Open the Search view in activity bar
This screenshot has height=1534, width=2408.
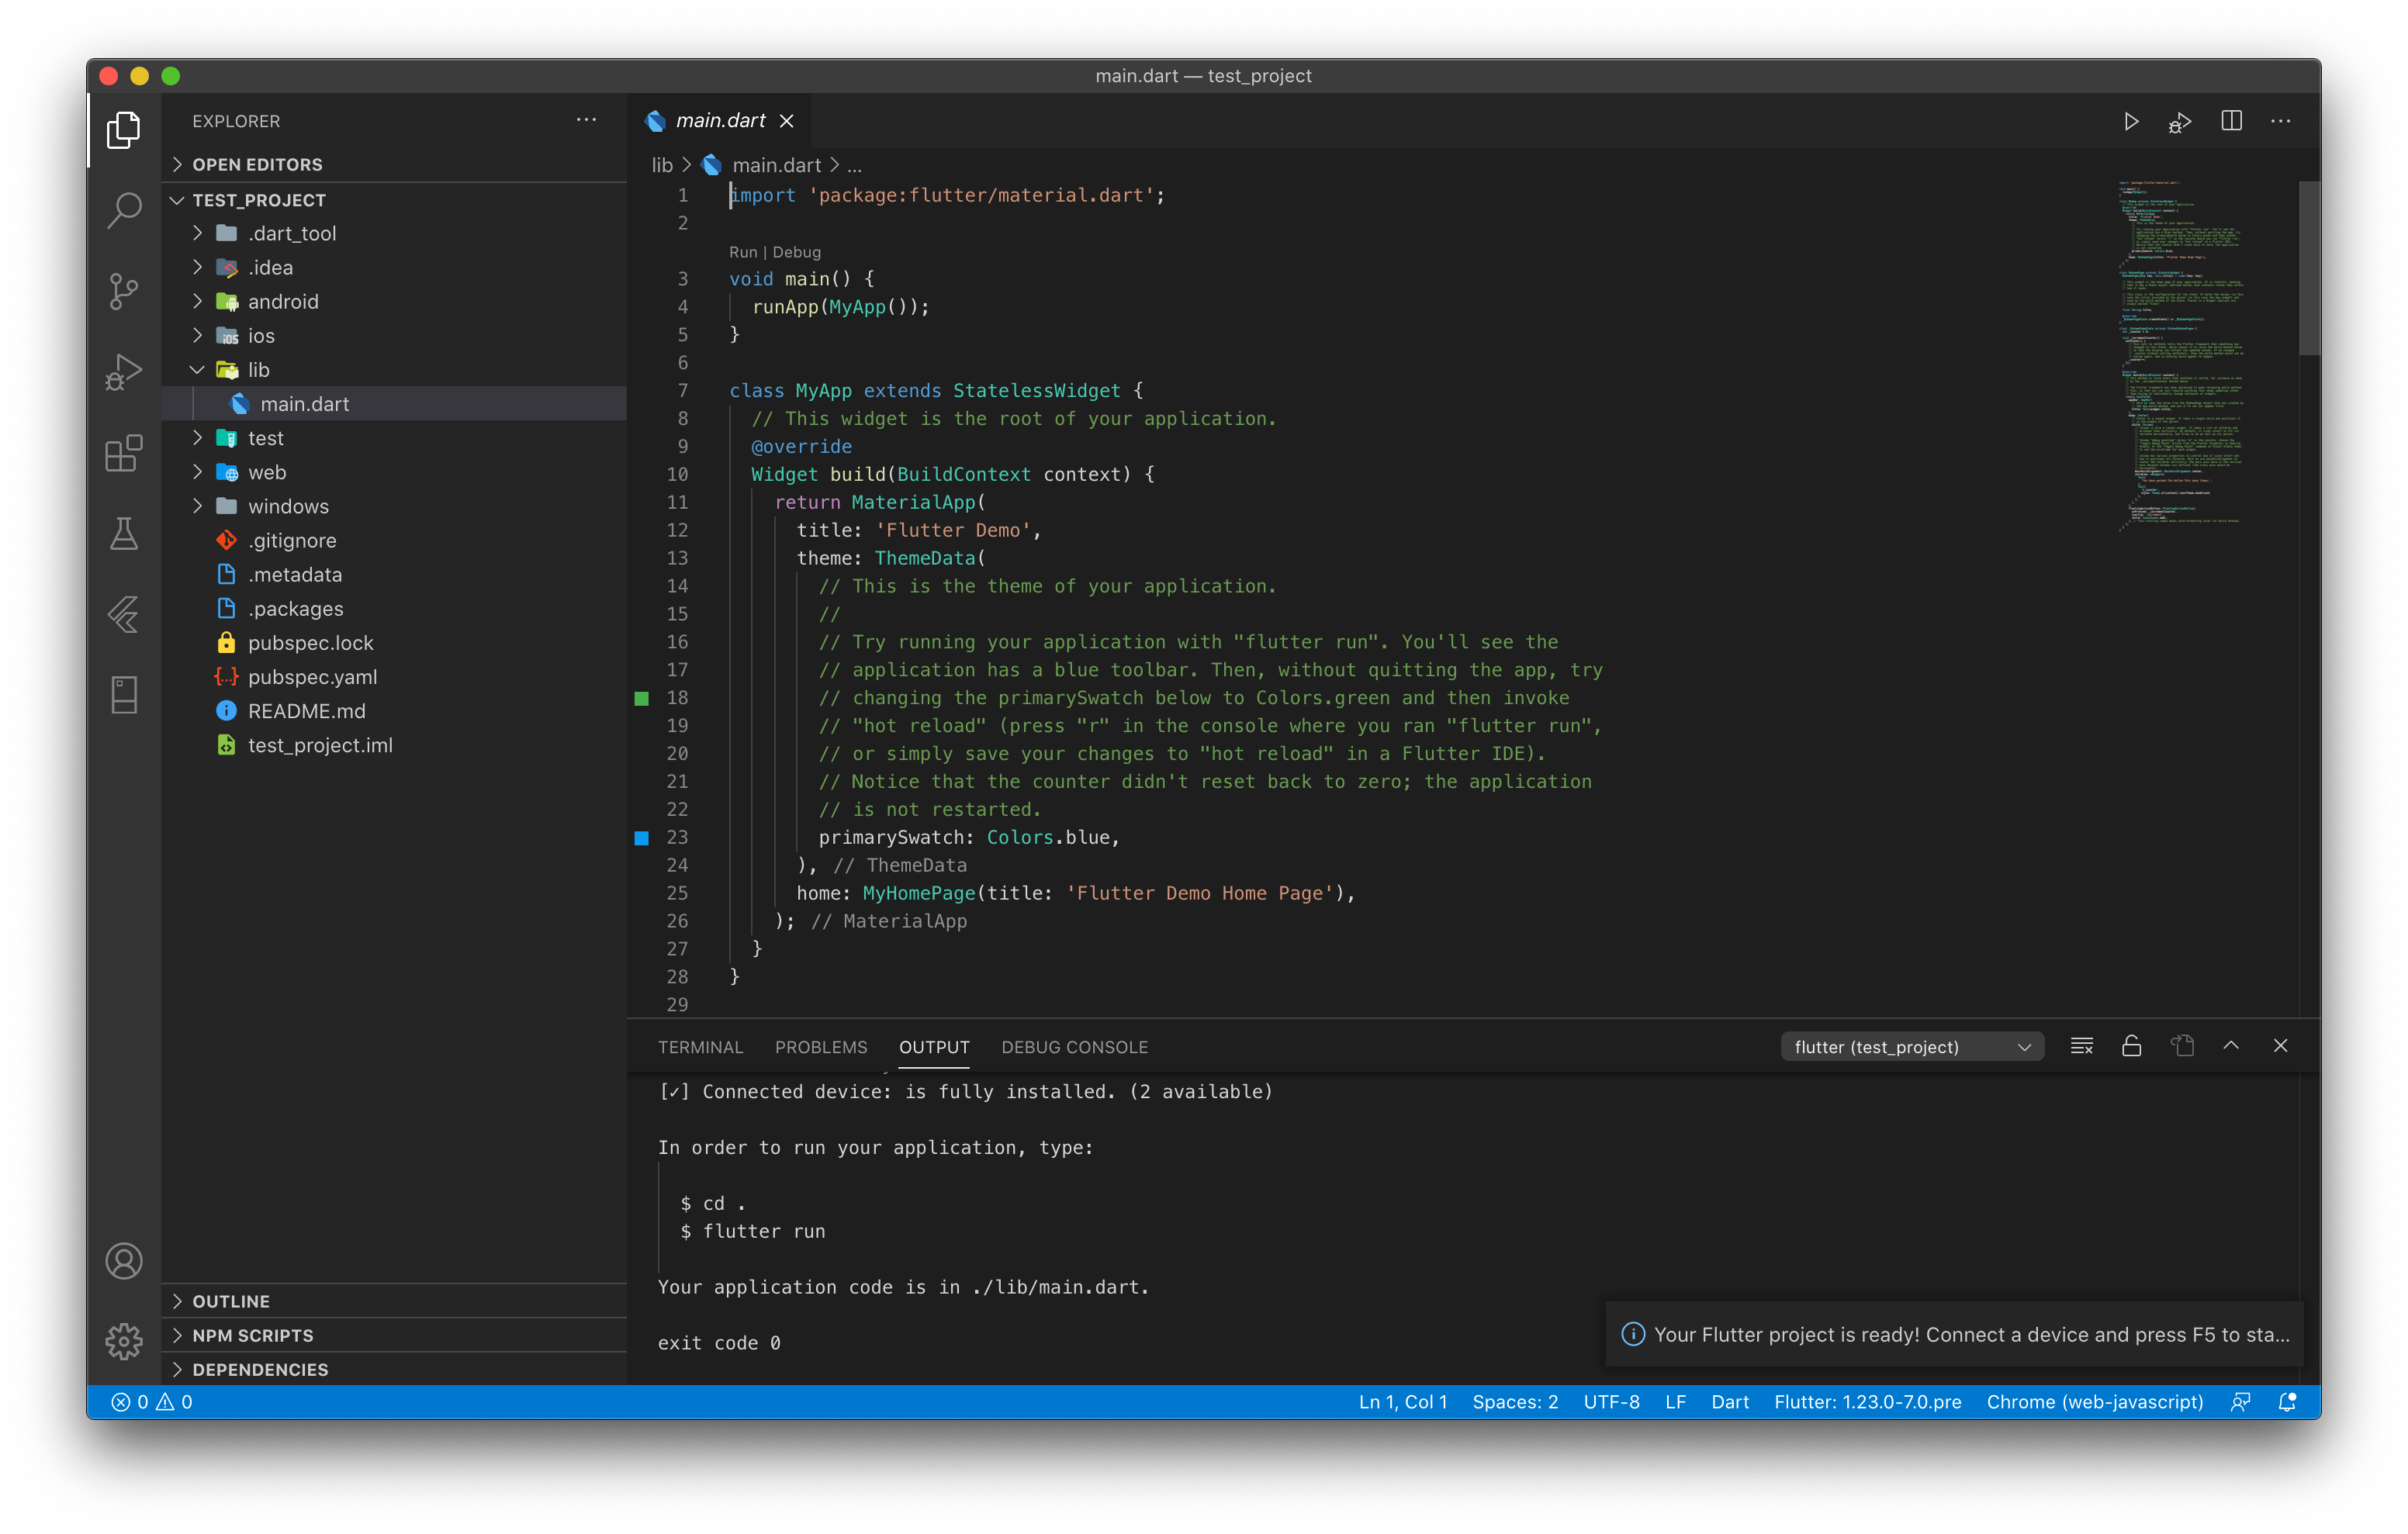pyautogui.click(x=124, y=210)
